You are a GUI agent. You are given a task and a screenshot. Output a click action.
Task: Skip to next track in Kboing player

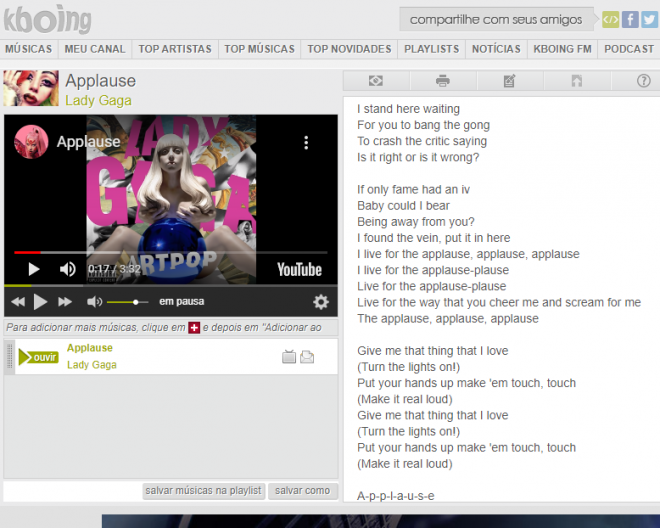pos(65,301)
